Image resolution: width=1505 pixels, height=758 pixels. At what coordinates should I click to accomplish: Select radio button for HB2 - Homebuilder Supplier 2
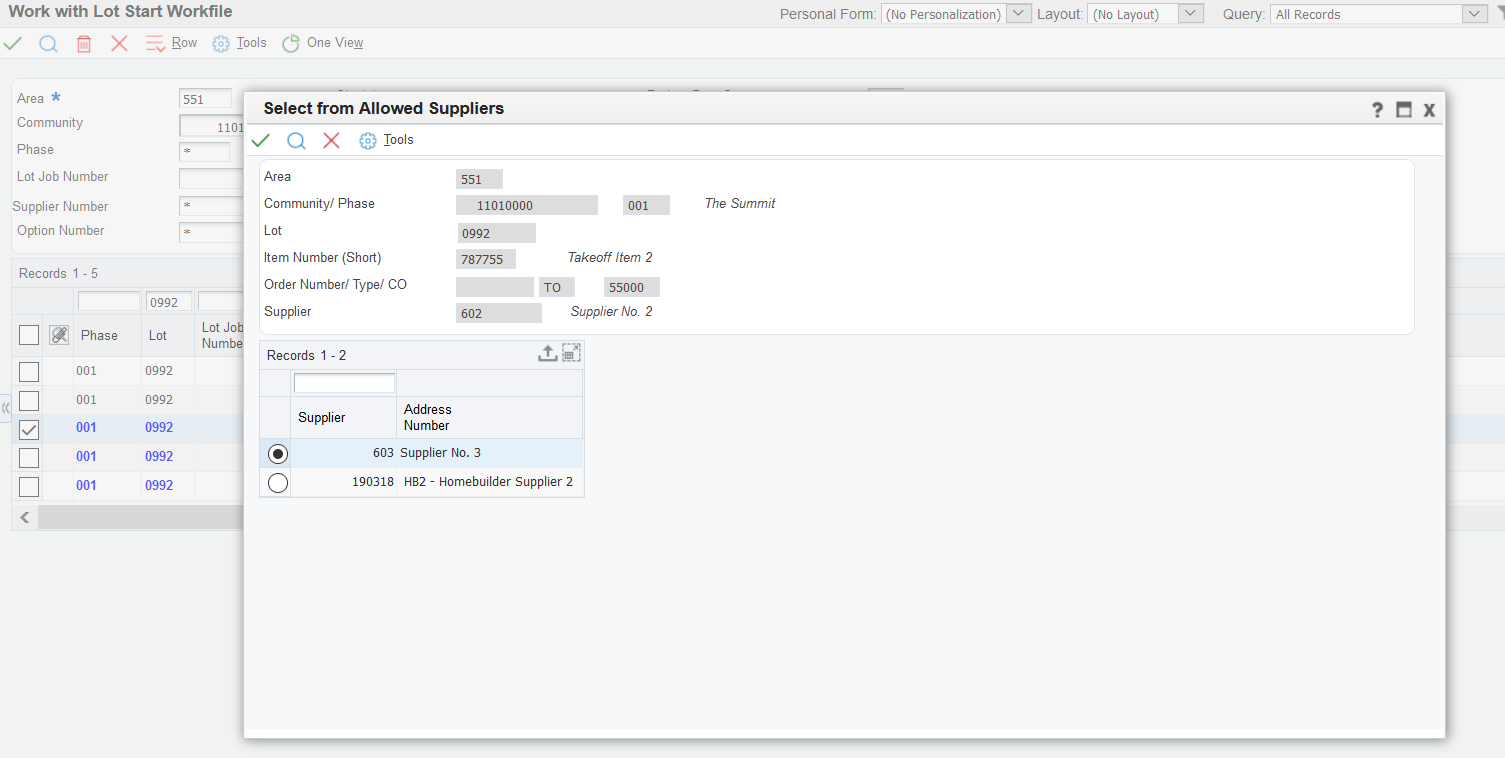click(x=278, y=483)
